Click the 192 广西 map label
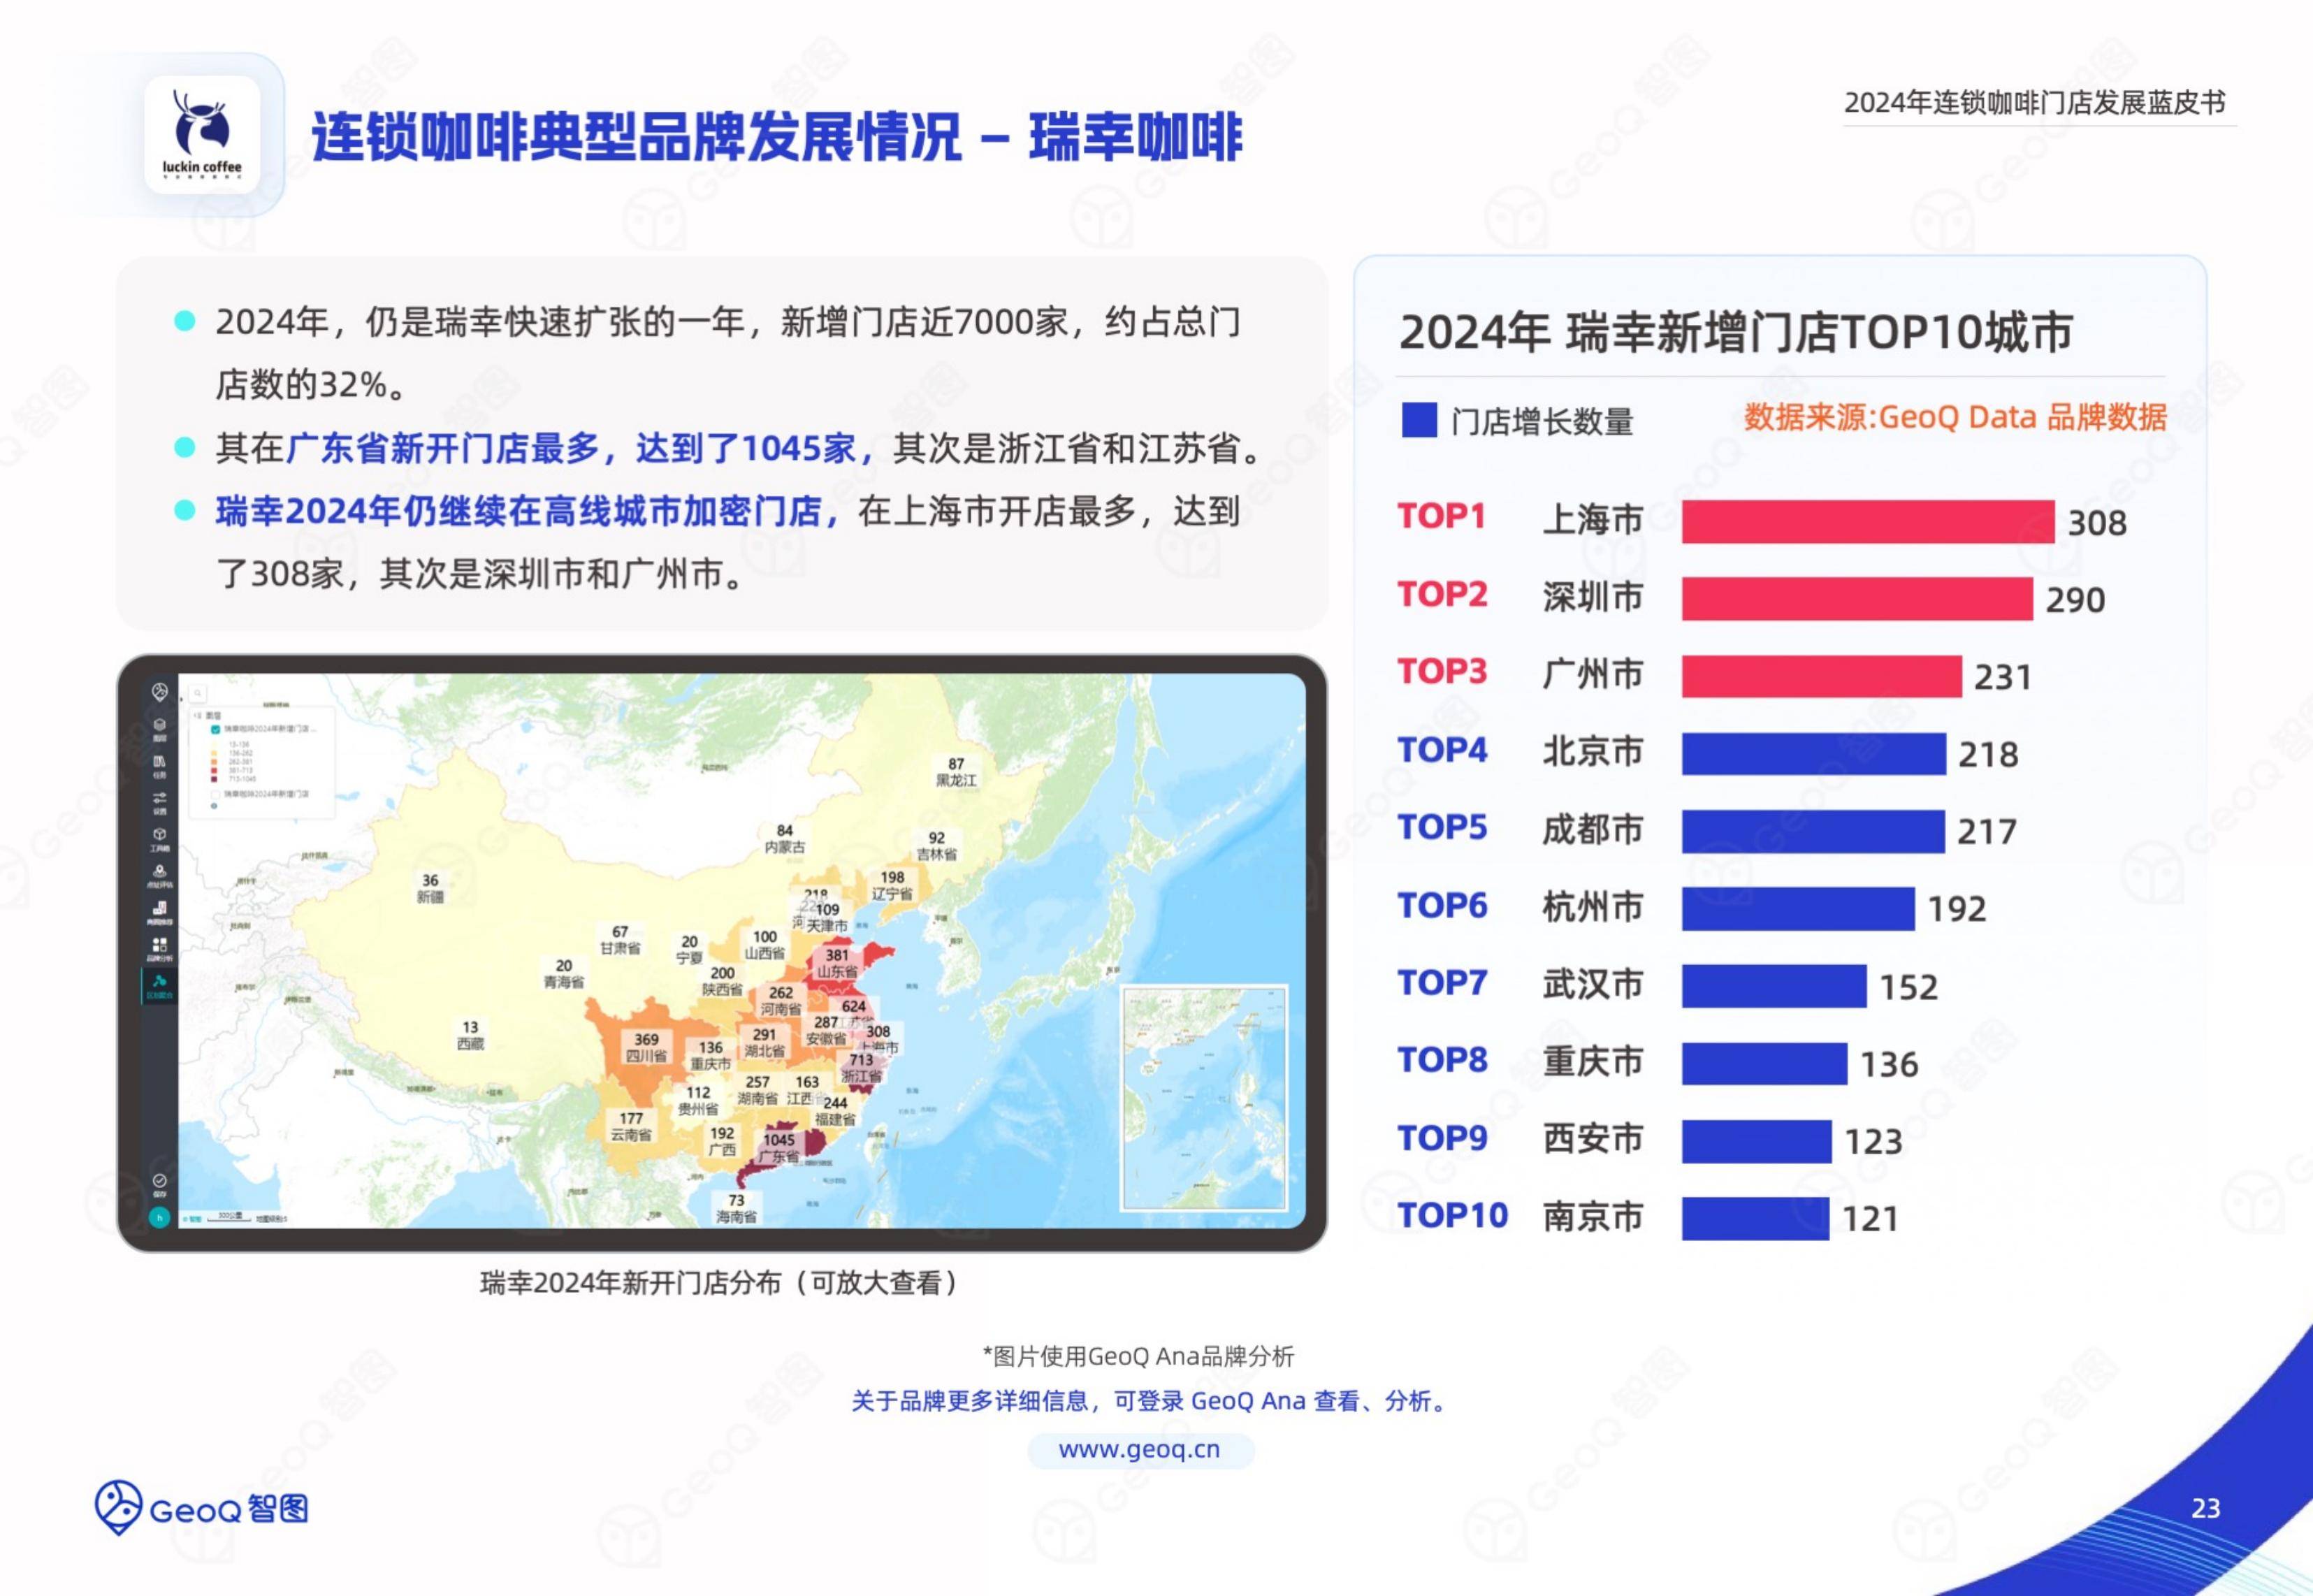This screenshot has height=1596, width=2313. point(722,1141)
